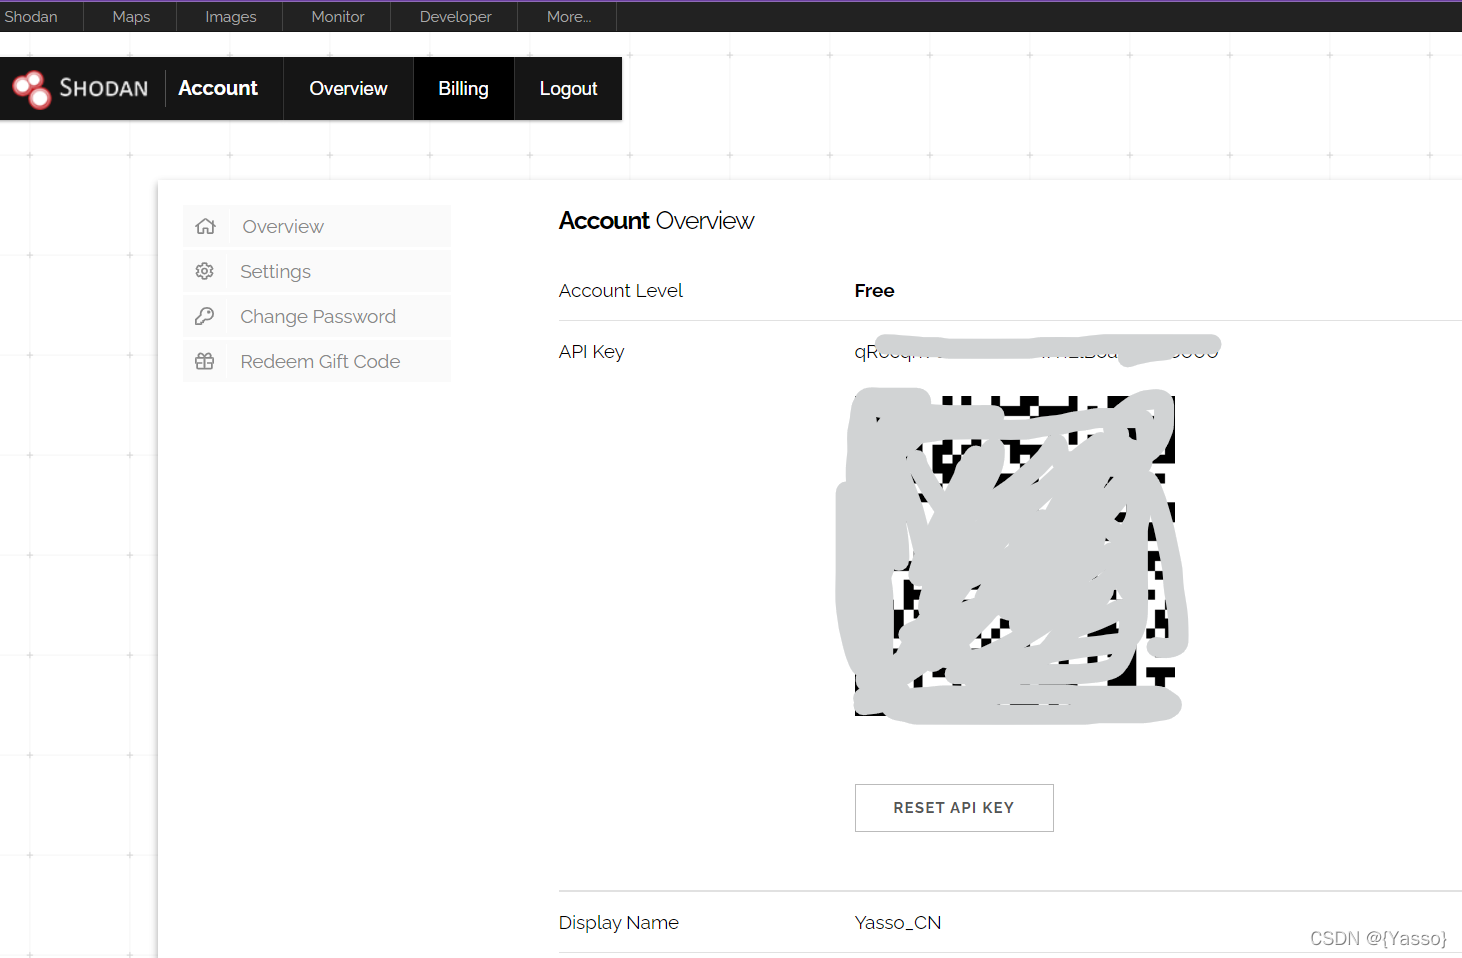The image size is (1462, 958).
Task: Click the Account Level label
Action: (621, 291)
